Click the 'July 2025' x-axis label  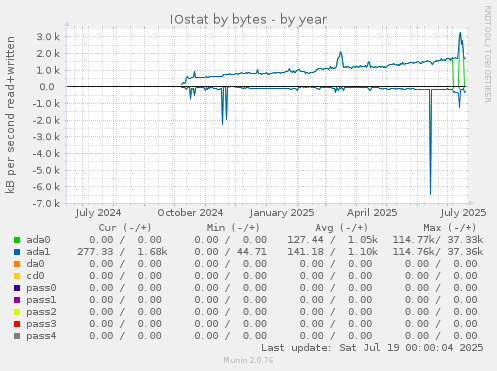[463, 213]
